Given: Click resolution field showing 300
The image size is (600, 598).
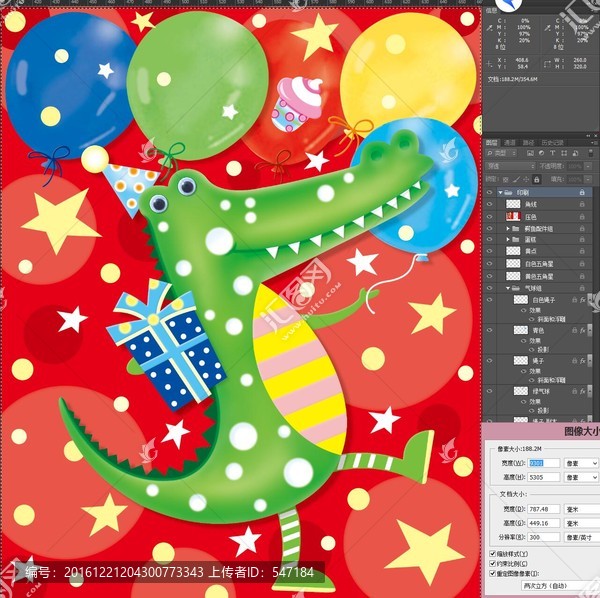Looking at the screenshot, I should point(544,538).
